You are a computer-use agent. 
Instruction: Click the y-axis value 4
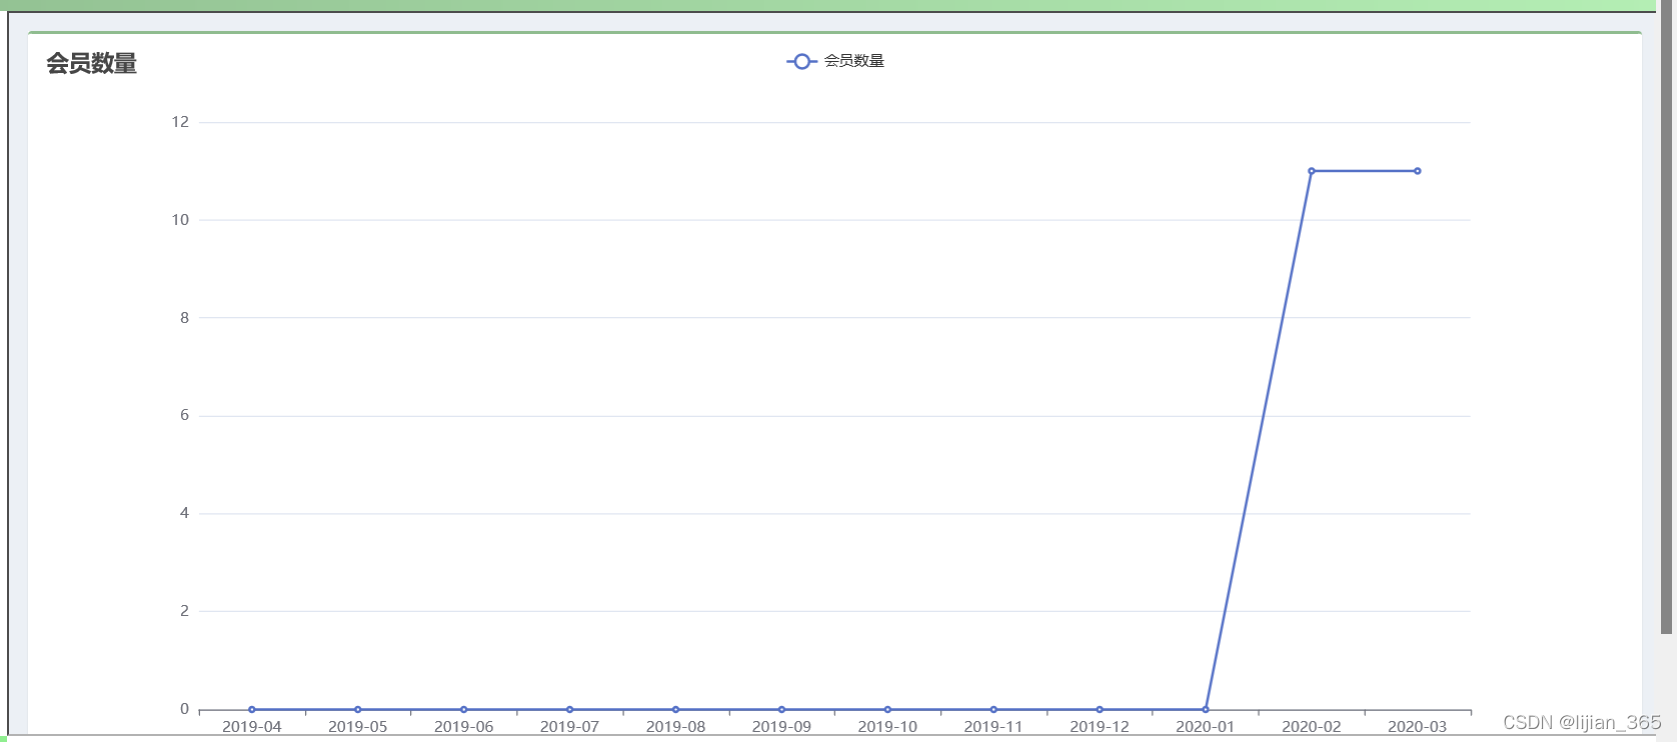tap(184, 513)
